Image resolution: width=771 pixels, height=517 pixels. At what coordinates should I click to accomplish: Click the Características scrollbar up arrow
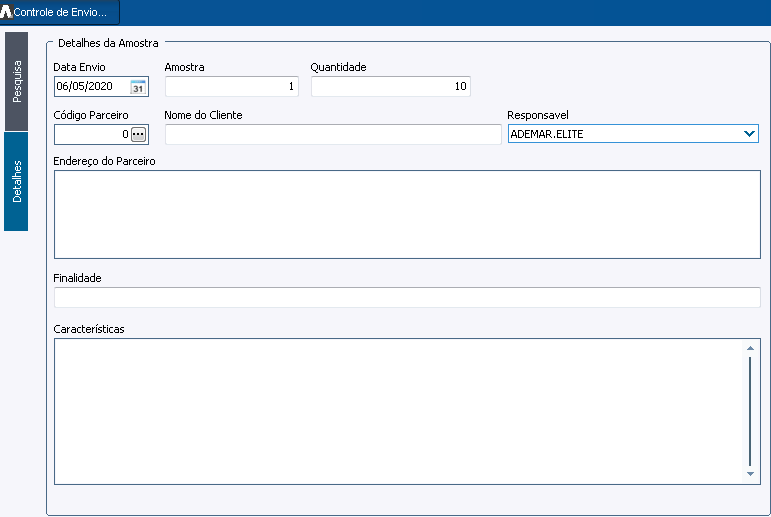pos(750,348)
